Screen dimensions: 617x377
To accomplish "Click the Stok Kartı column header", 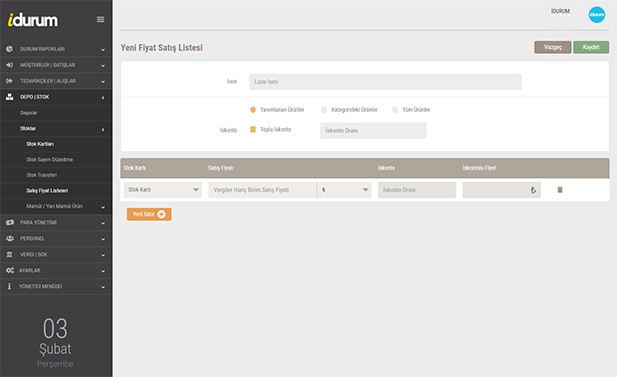I will [135, 168].
